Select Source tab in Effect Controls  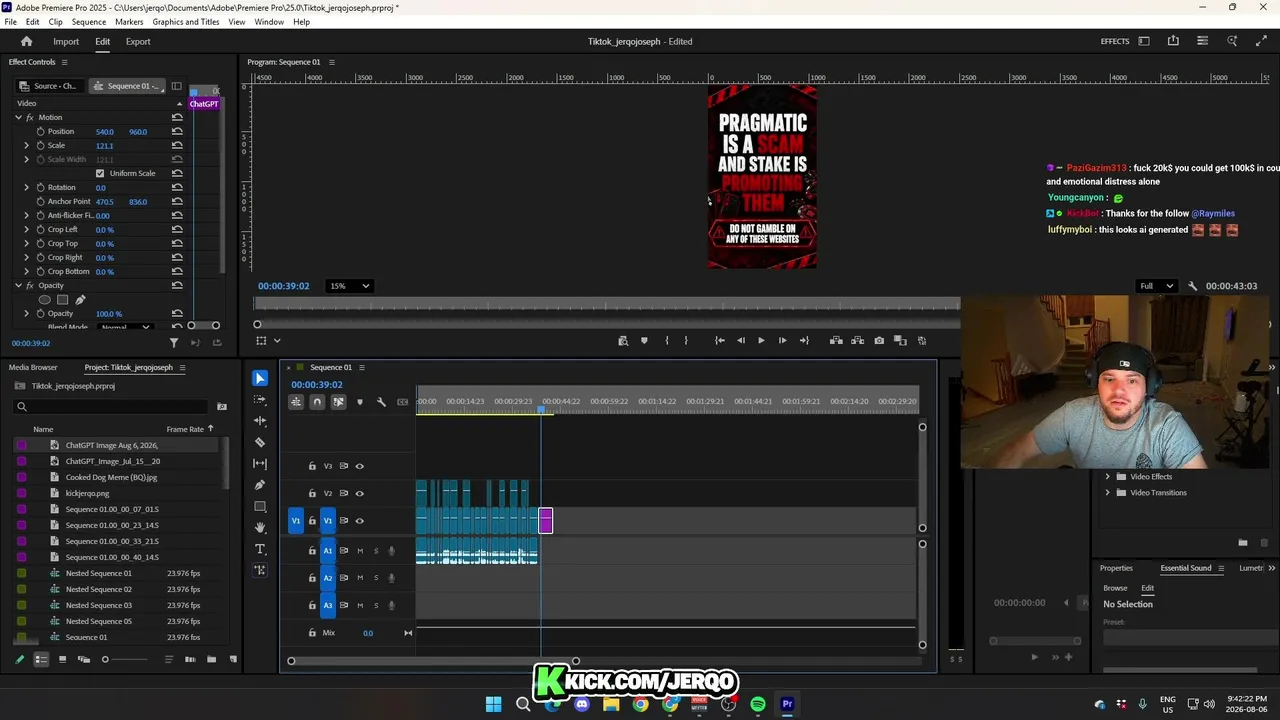[x=49, y=86]
